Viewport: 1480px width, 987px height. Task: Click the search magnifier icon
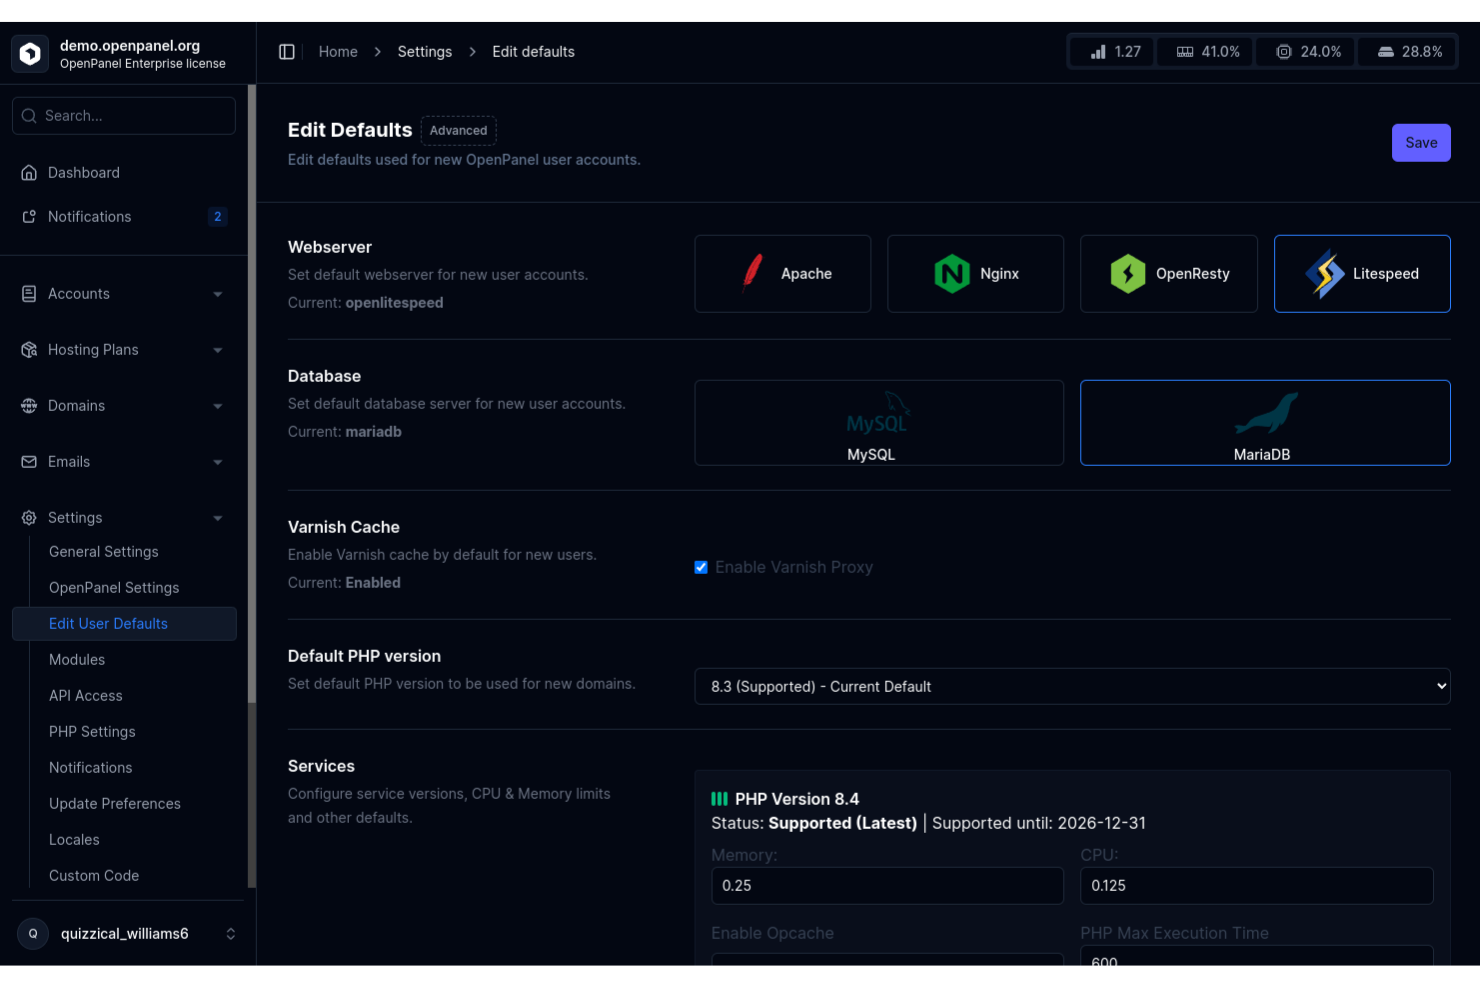[x=29, y=116]
